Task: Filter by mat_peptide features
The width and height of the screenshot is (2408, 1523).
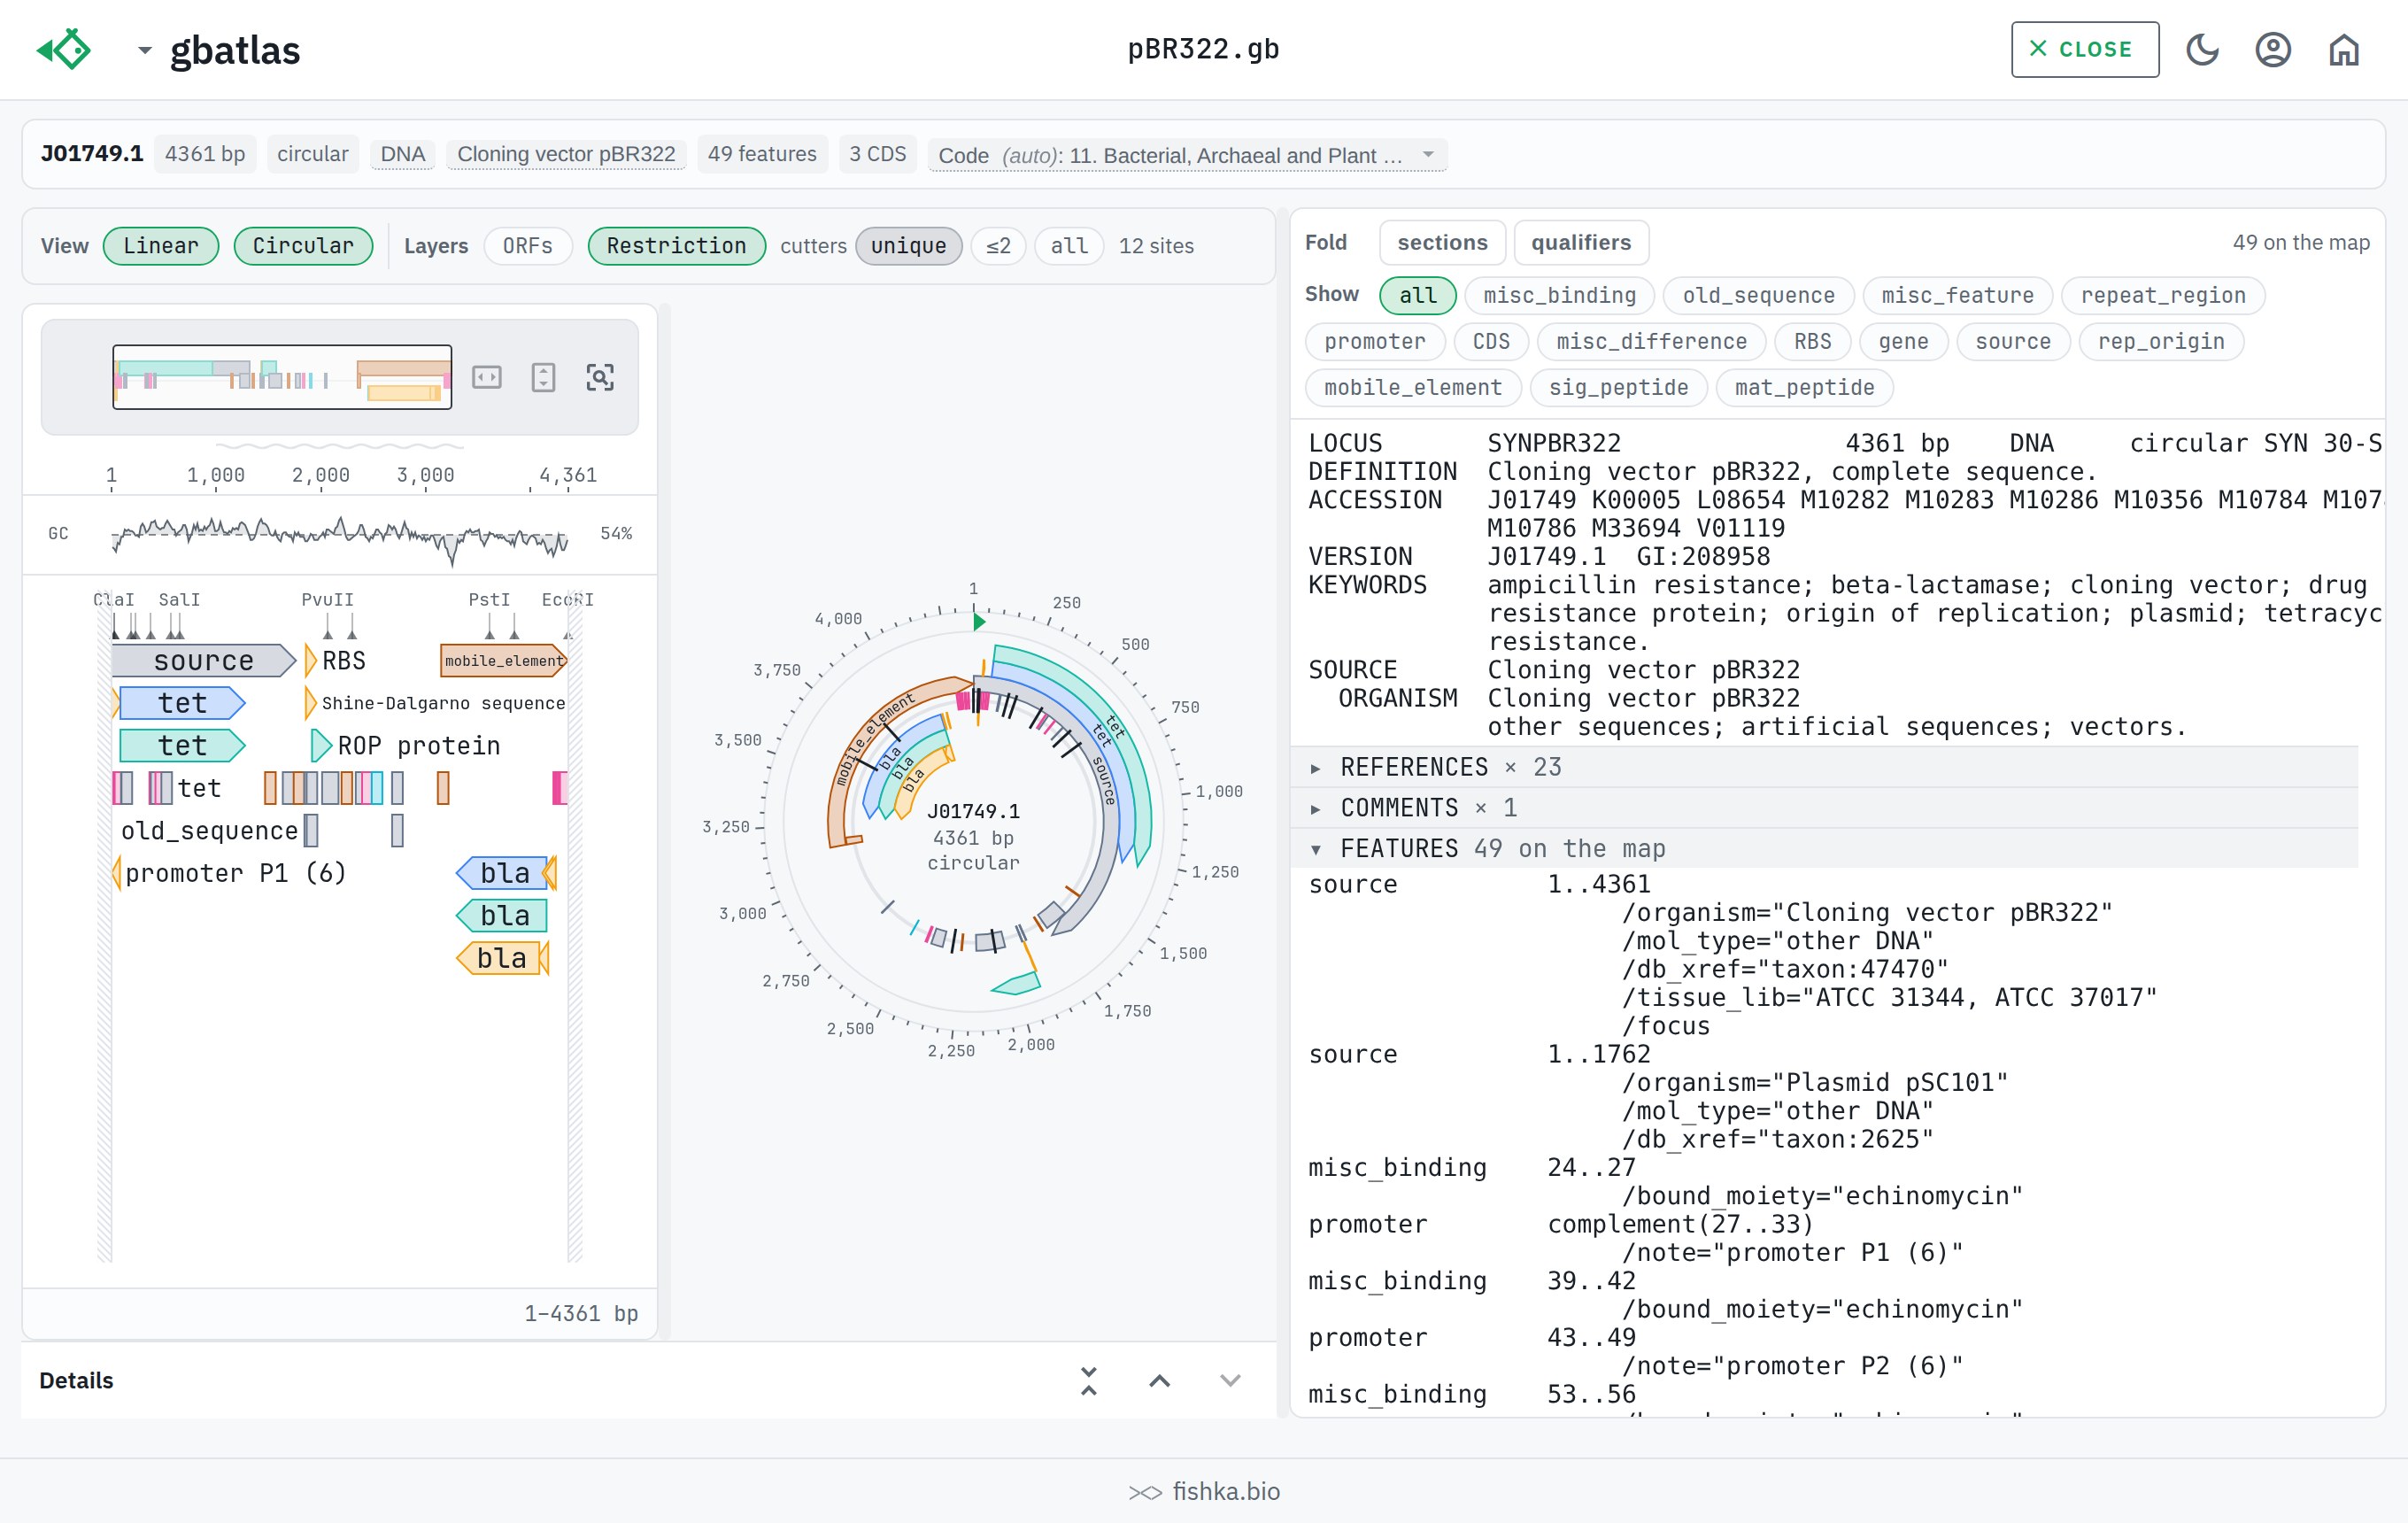Action: pyautogui.click(x=1804, y=387)
